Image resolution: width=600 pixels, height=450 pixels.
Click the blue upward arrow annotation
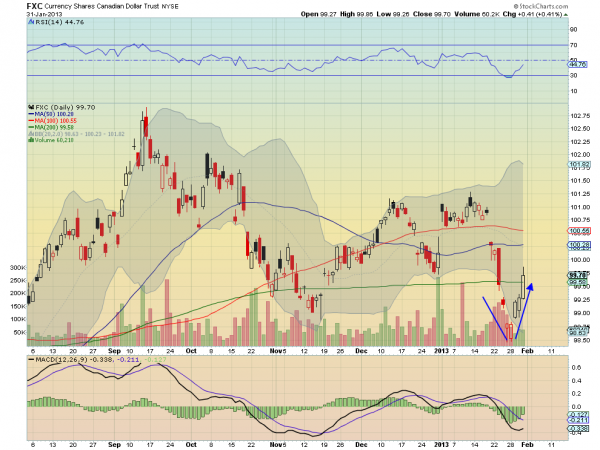point(523,310)
